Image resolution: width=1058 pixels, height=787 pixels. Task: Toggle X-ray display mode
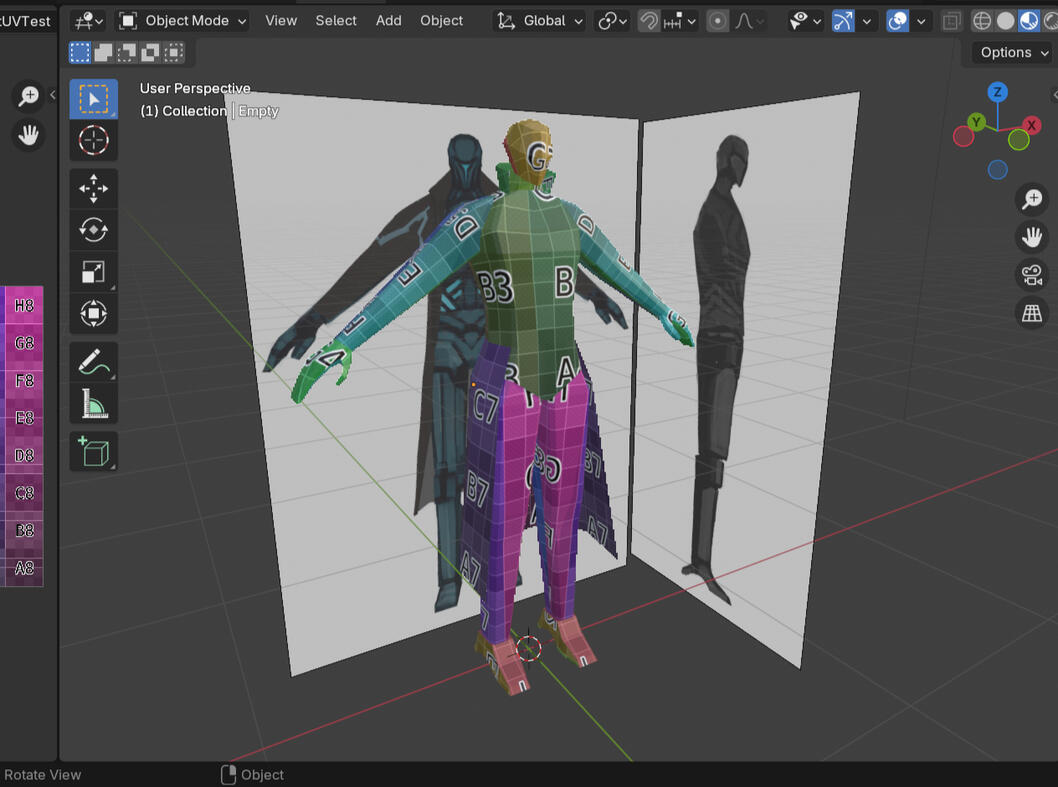click(x=951, y=21)
